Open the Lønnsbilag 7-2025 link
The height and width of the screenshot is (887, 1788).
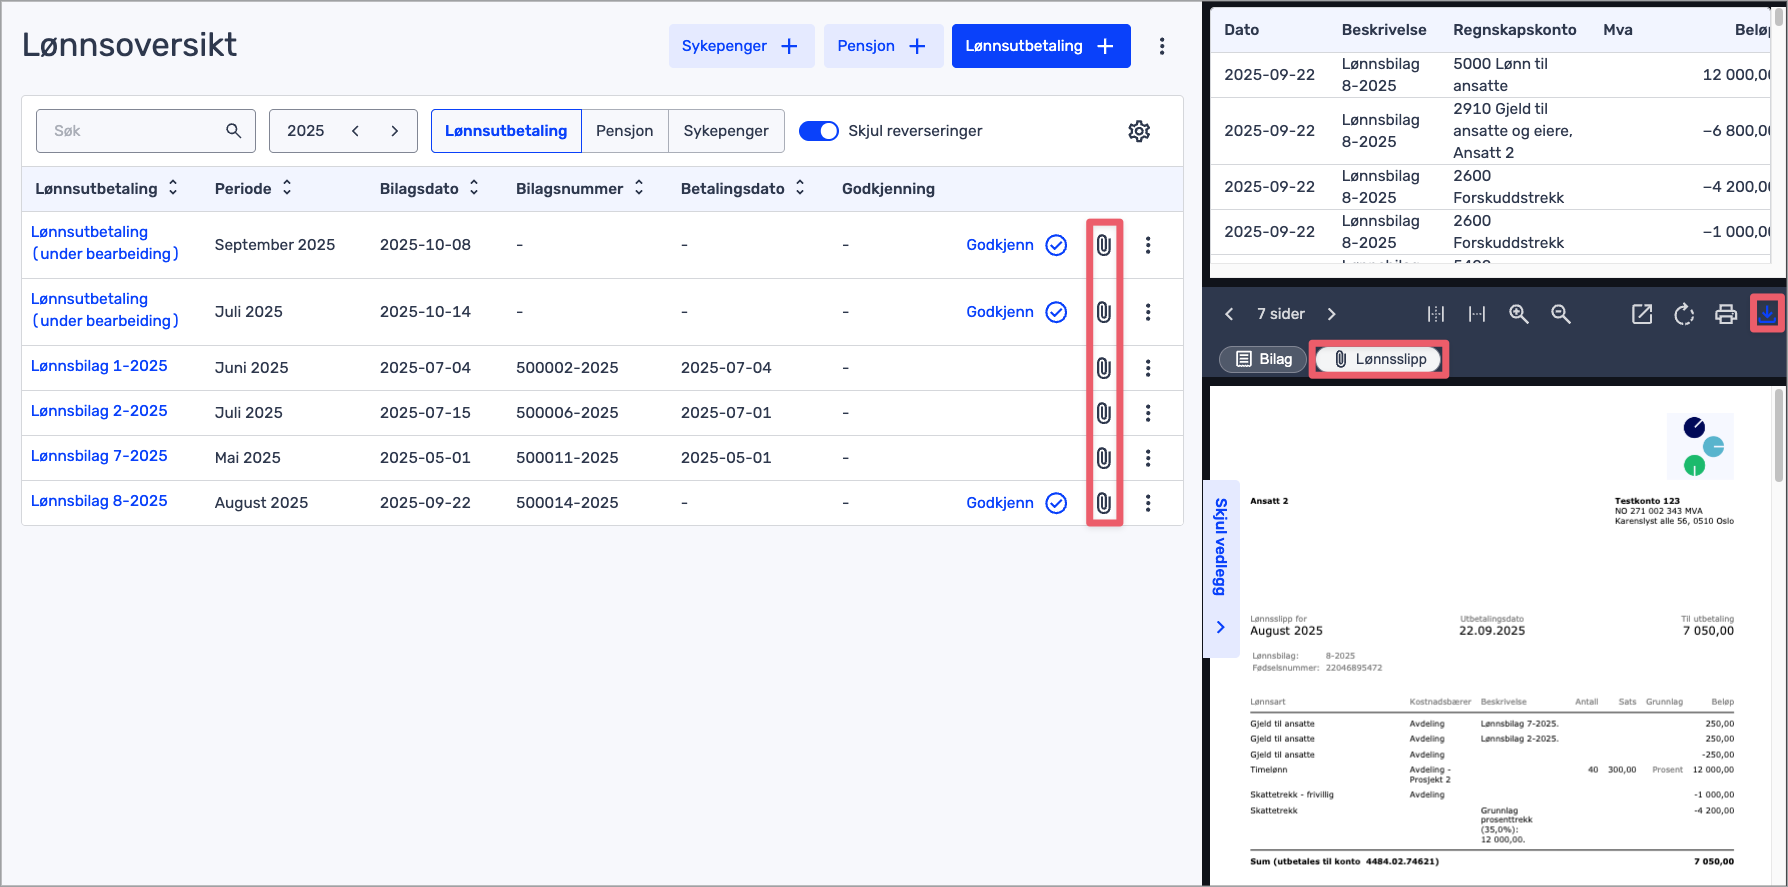[x=99, y=456]
